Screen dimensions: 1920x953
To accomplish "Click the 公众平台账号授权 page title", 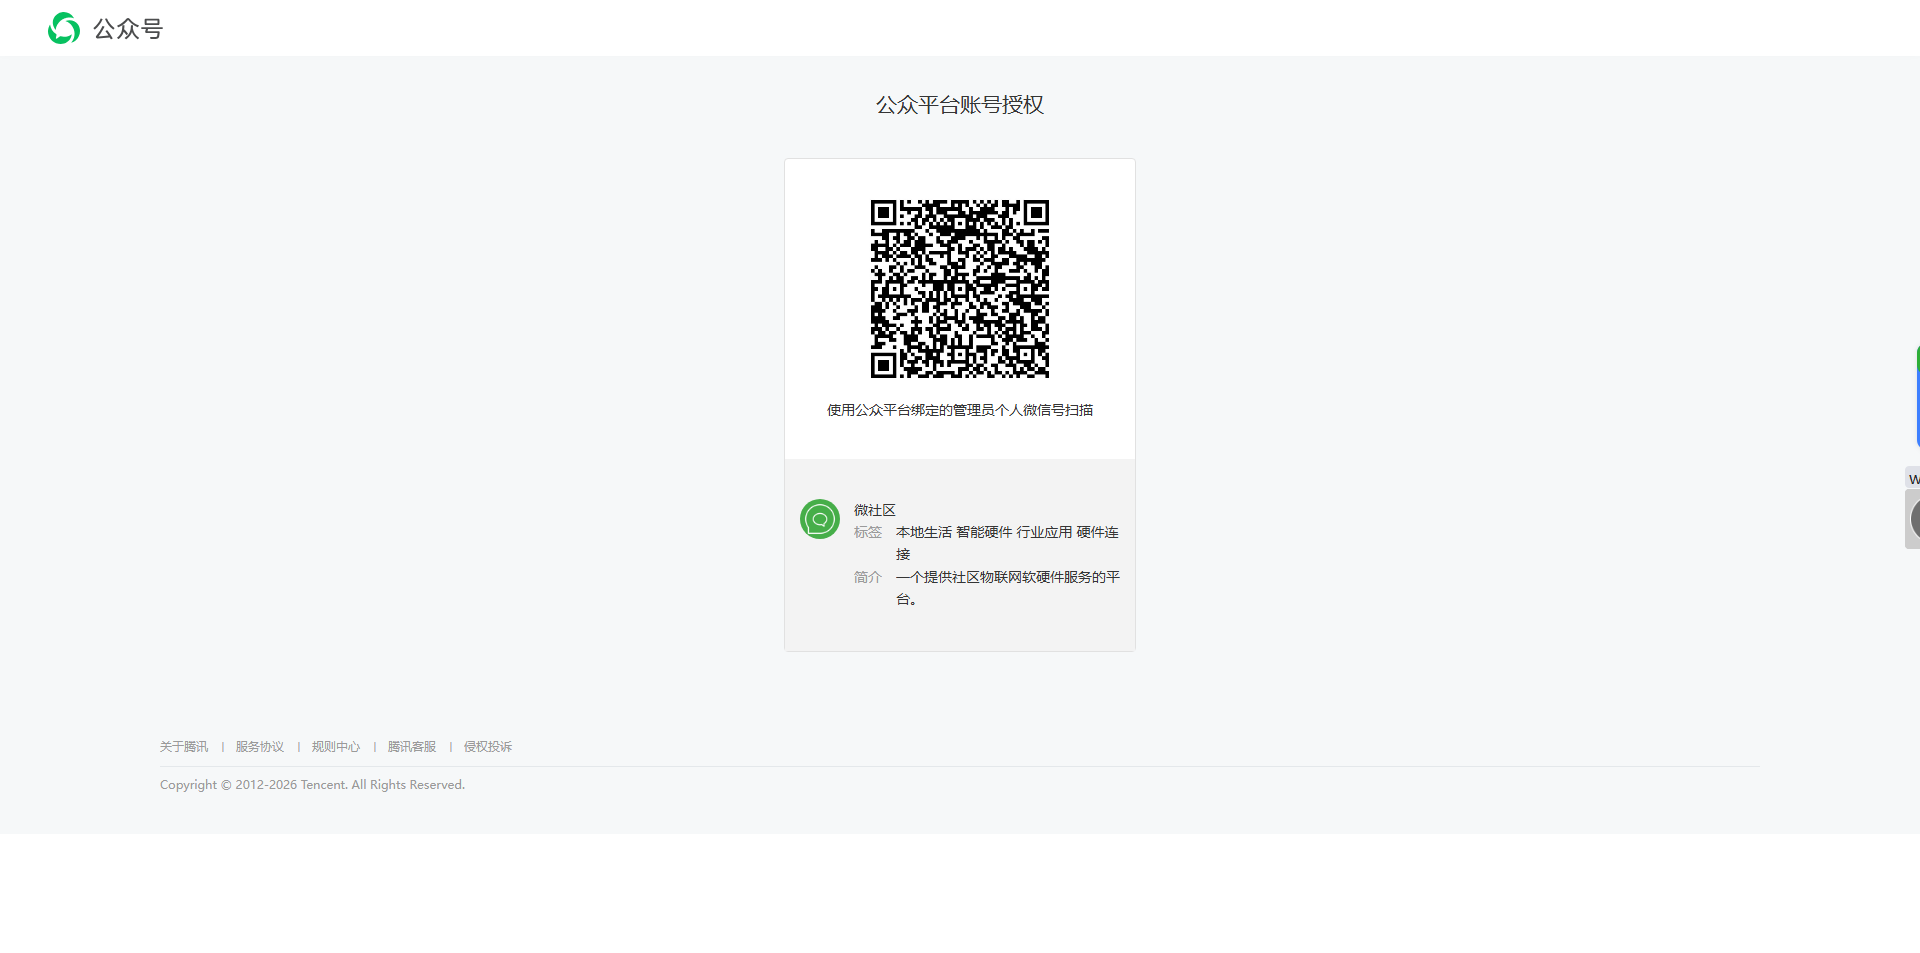I will (x=960, y=105).
